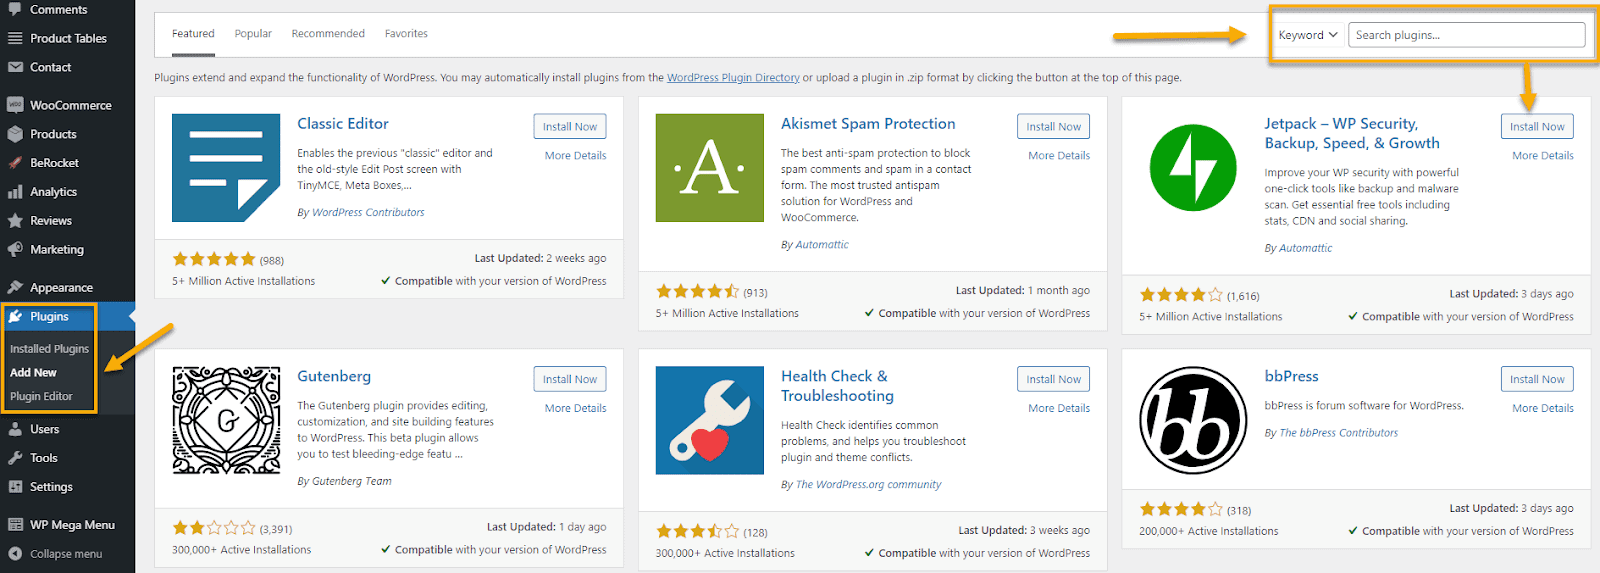Install the Akismet Spam Protection plugin
The image size is (1600, 573).
point(1054,127)
